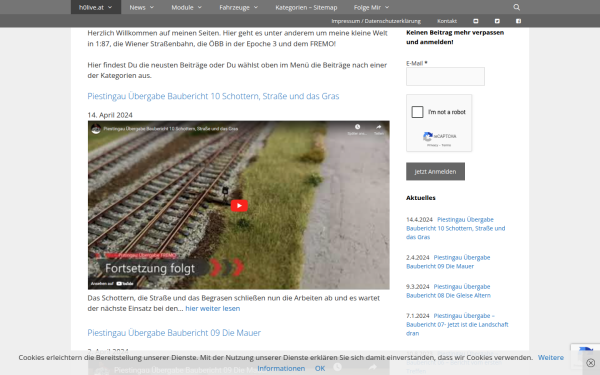Open Kategorien – Sitemap menu item

tap(306, 7)
